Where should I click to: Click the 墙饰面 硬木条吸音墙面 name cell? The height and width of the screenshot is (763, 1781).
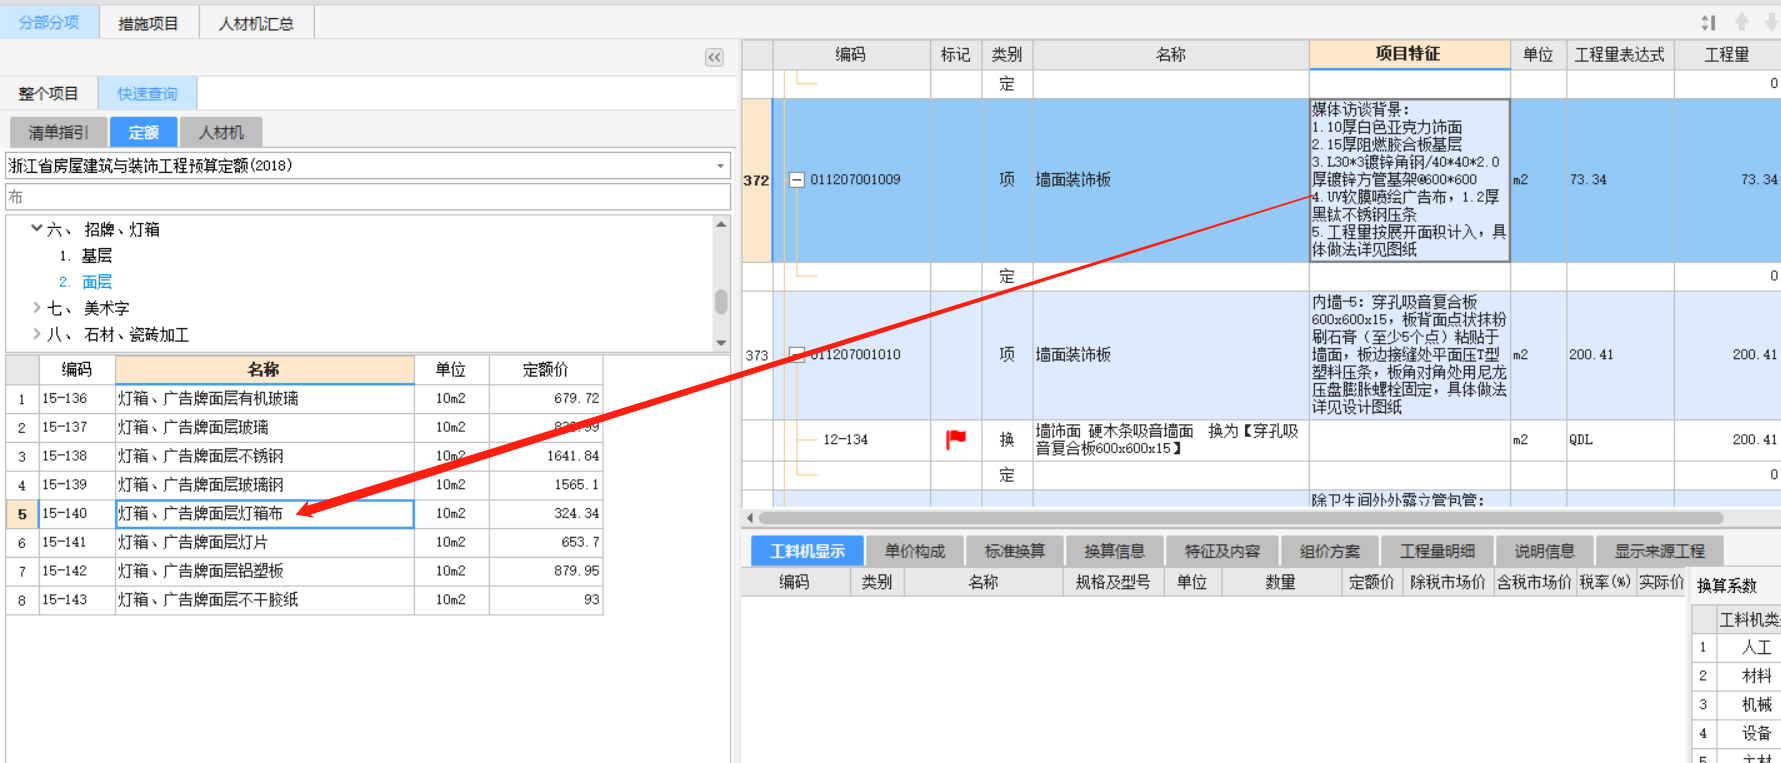pyautogui.click(x=1170, y=439)
